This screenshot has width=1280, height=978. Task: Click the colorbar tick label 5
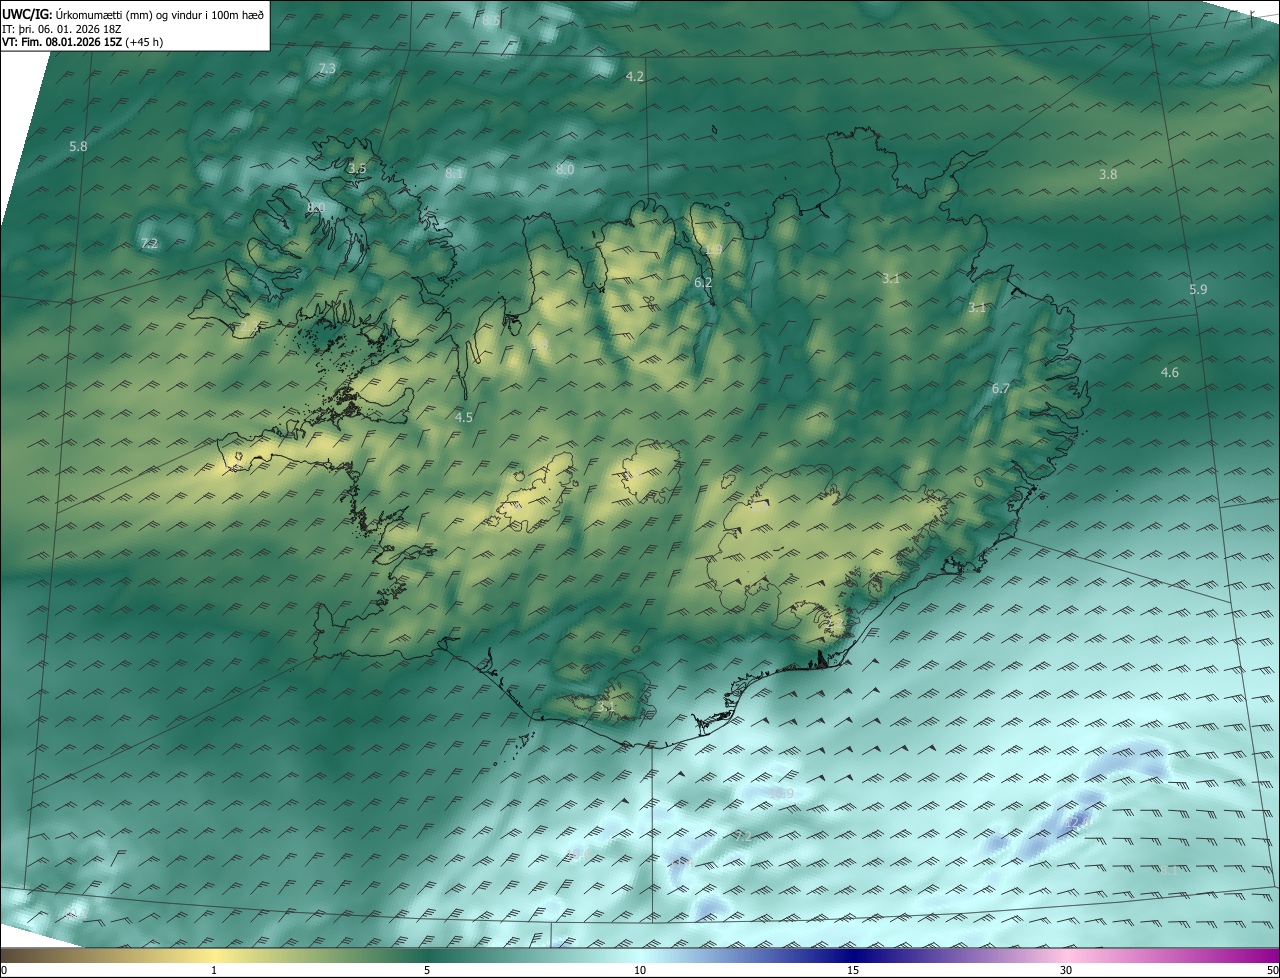(x=427, y=970)
